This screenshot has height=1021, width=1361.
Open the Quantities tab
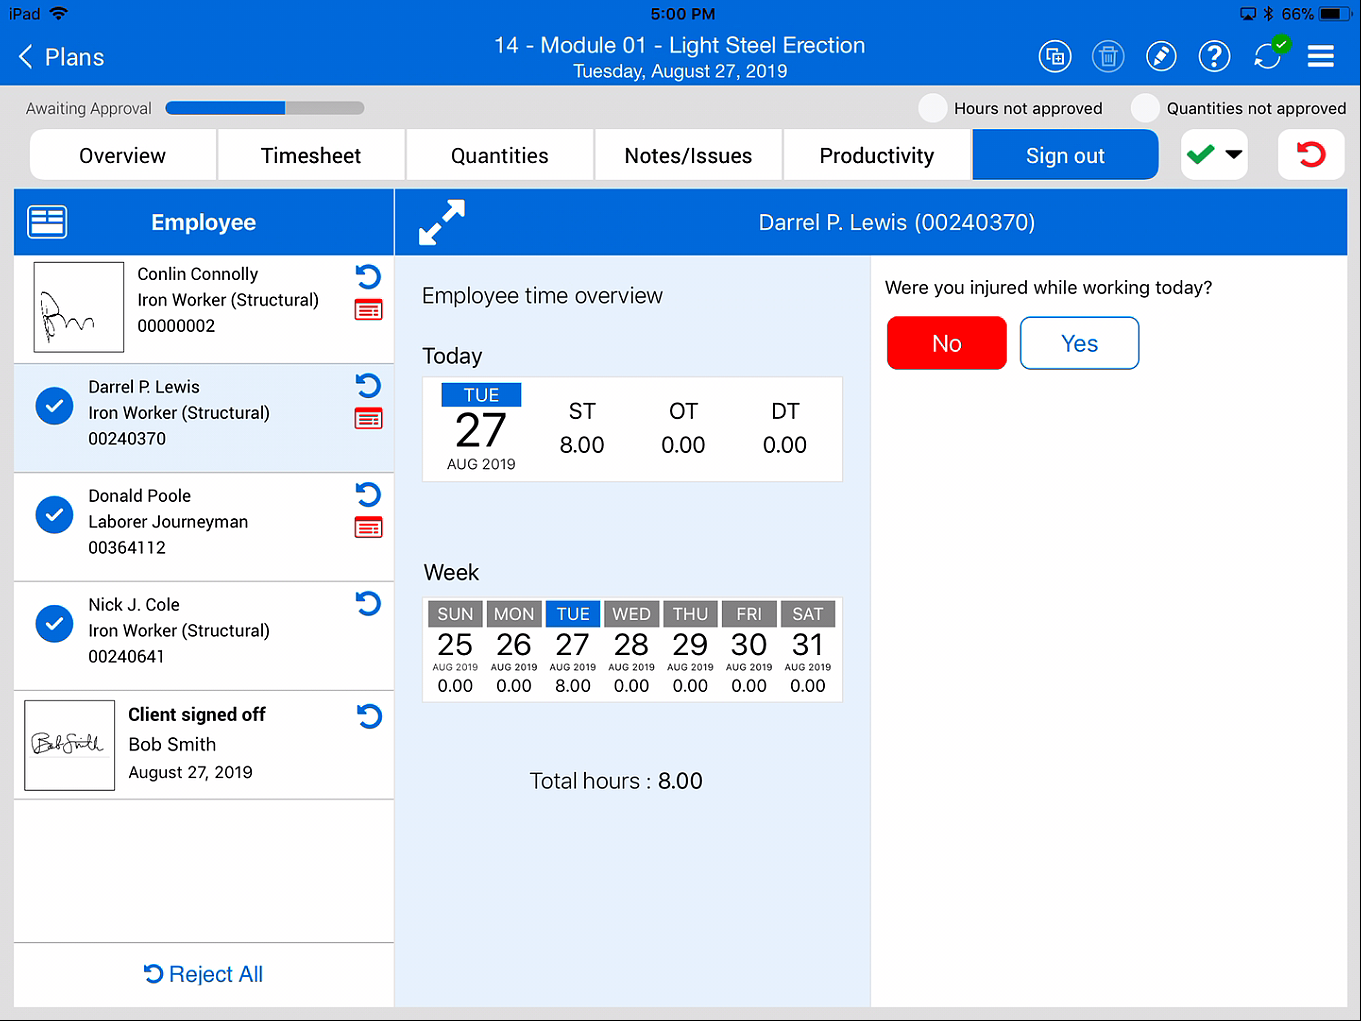click(x=500, y=155)
